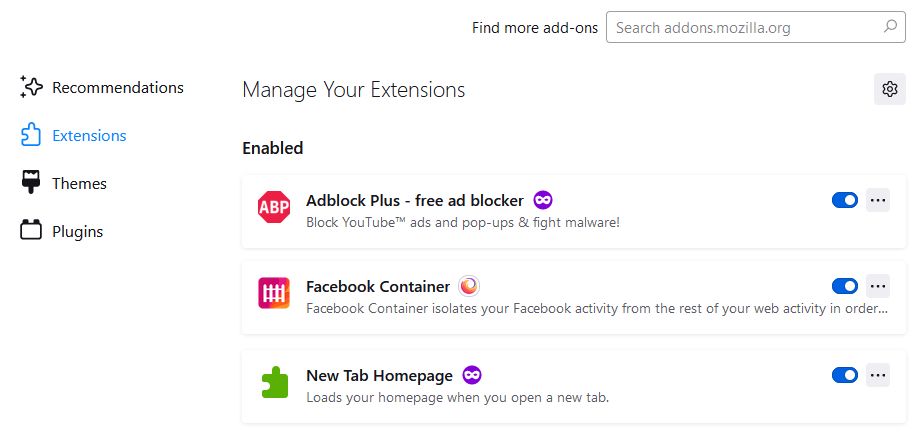Open more options for New Tab Homepage
The image size is (924, 433).
click(x=878, y=375)
